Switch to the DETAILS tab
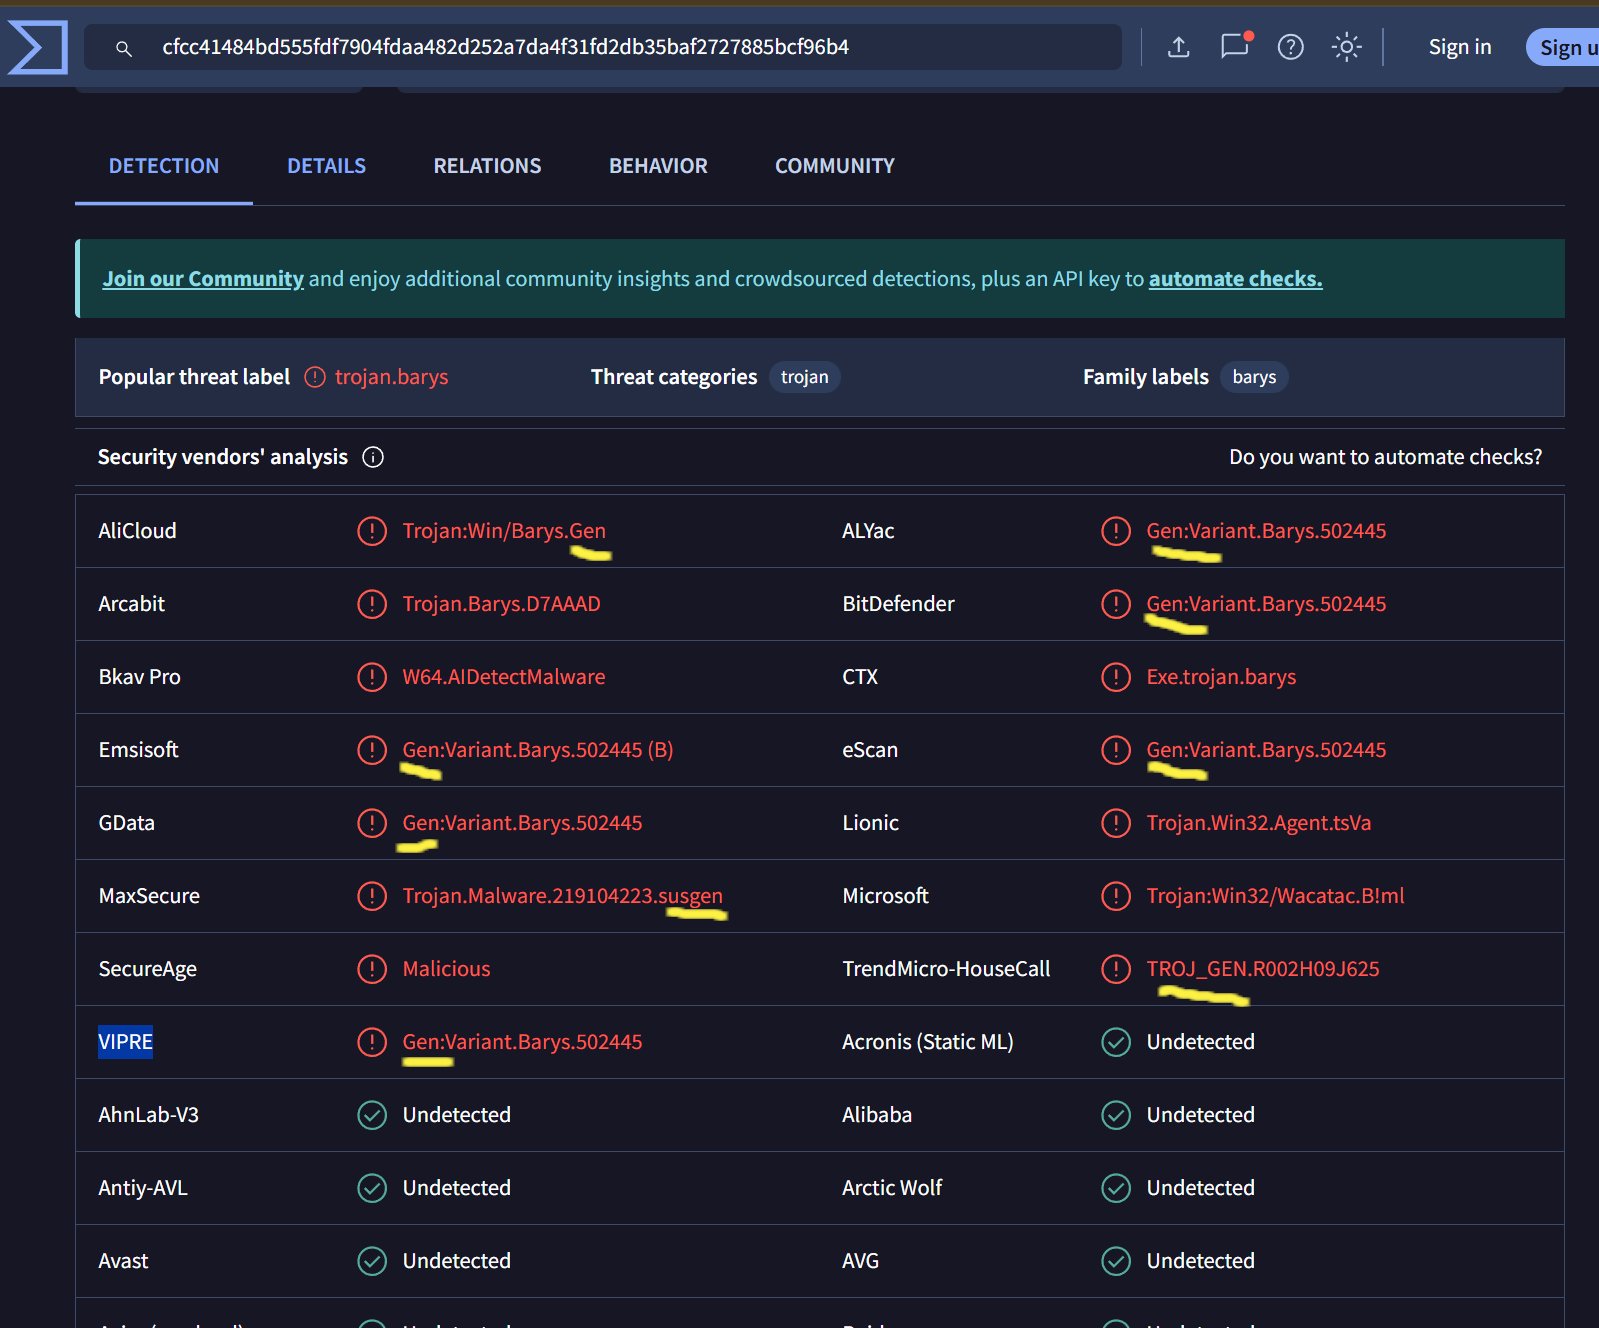Image resolution: width=1599 pixels, height=1328 pixels. coord(326,166)
